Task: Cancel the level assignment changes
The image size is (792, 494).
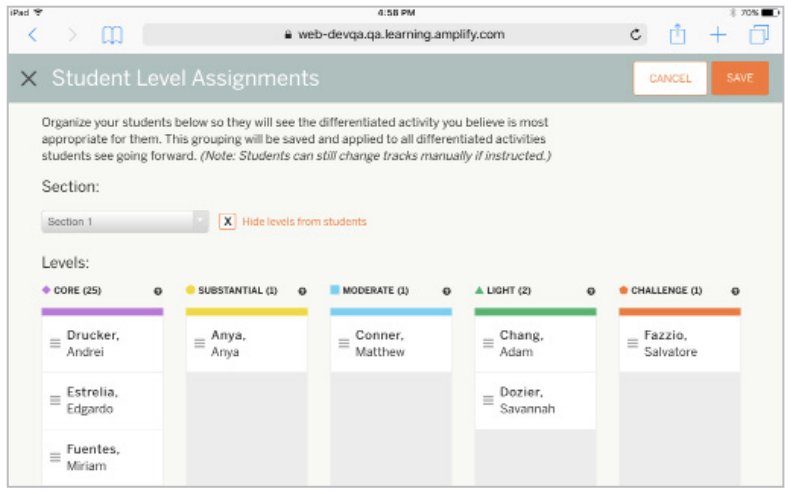Action: [x=670, y=78]
